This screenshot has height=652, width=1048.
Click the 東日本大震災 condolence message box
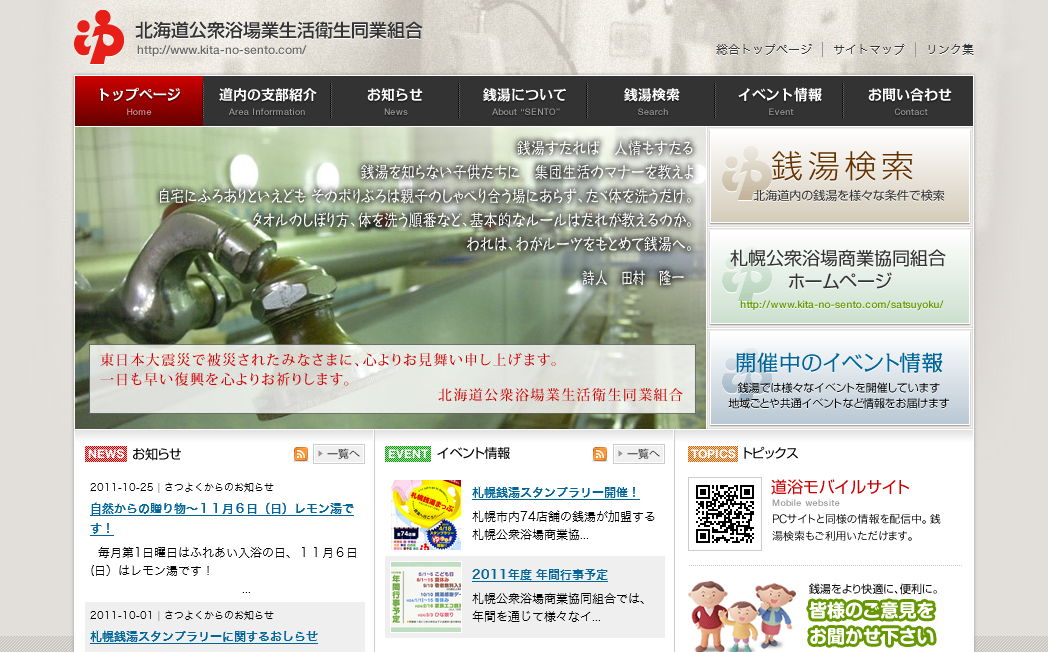click(392, 379)
